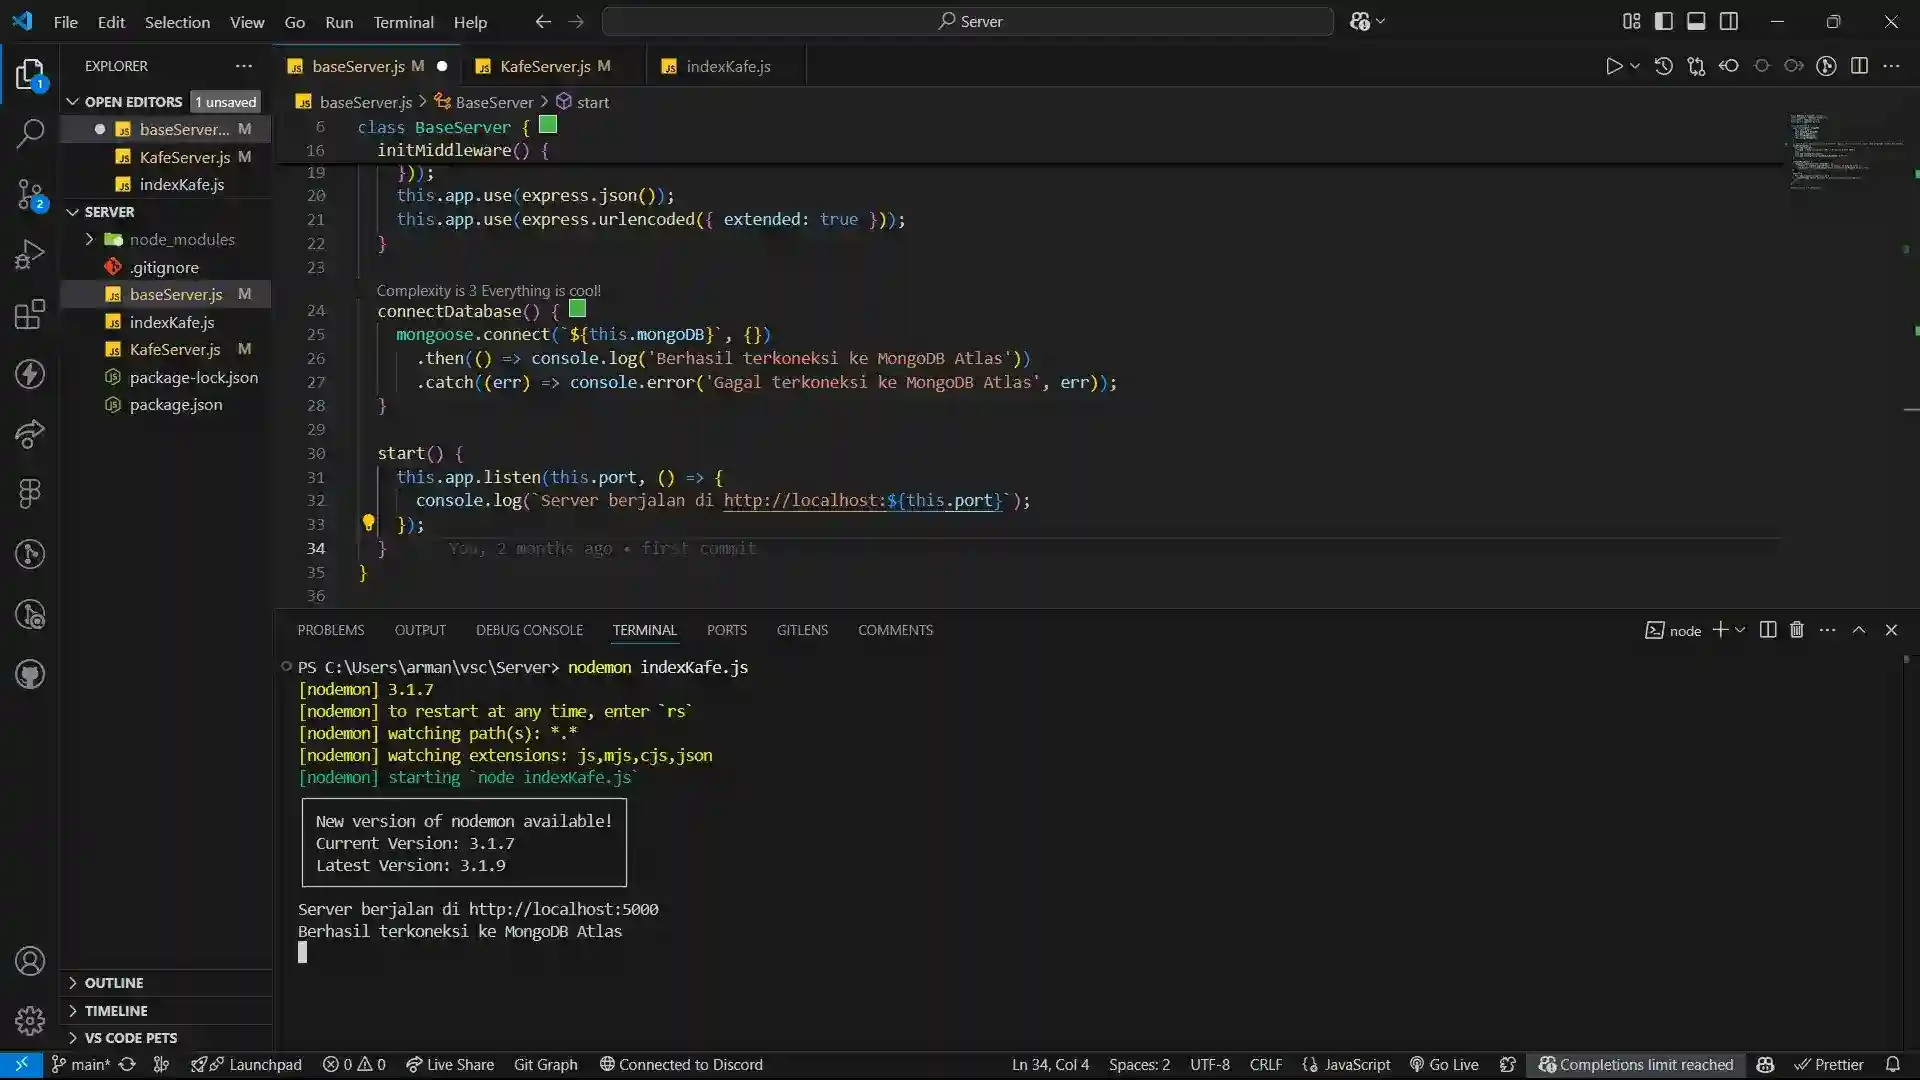Click green color swatch beside class BaseServer
Screen dimensions: 1920x1080
548,126
